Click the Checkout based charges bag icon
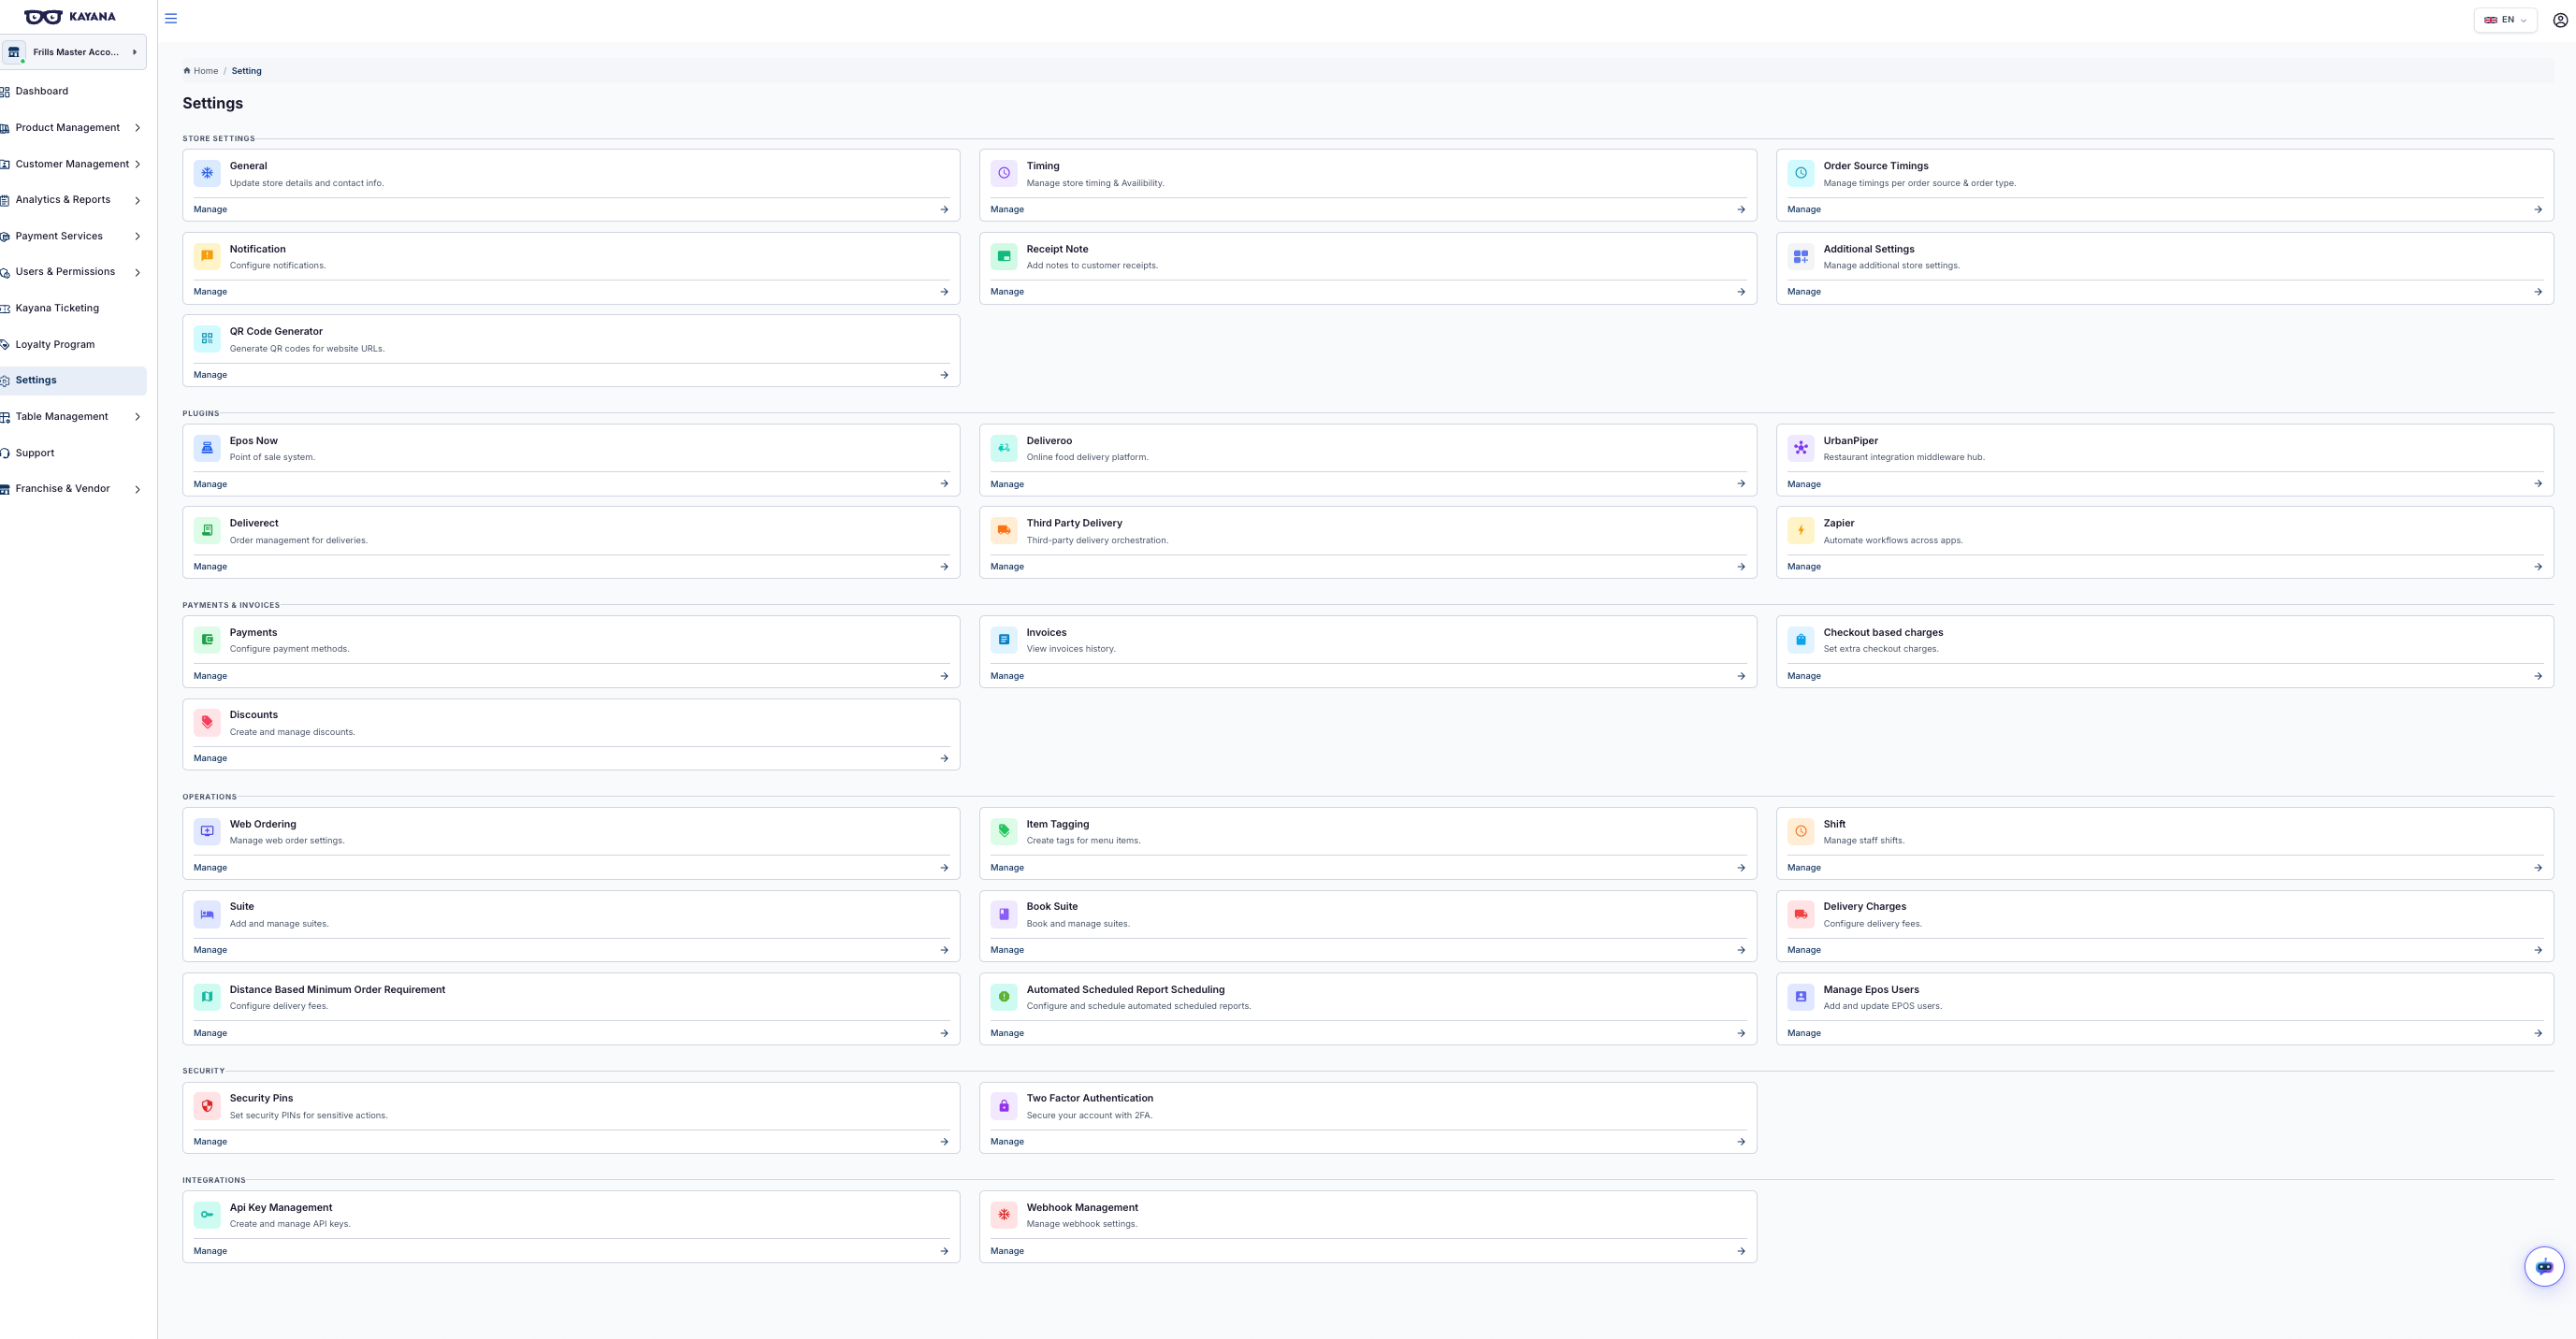The height and width of the screenshot is (1339, 2576). point(1801,640)
